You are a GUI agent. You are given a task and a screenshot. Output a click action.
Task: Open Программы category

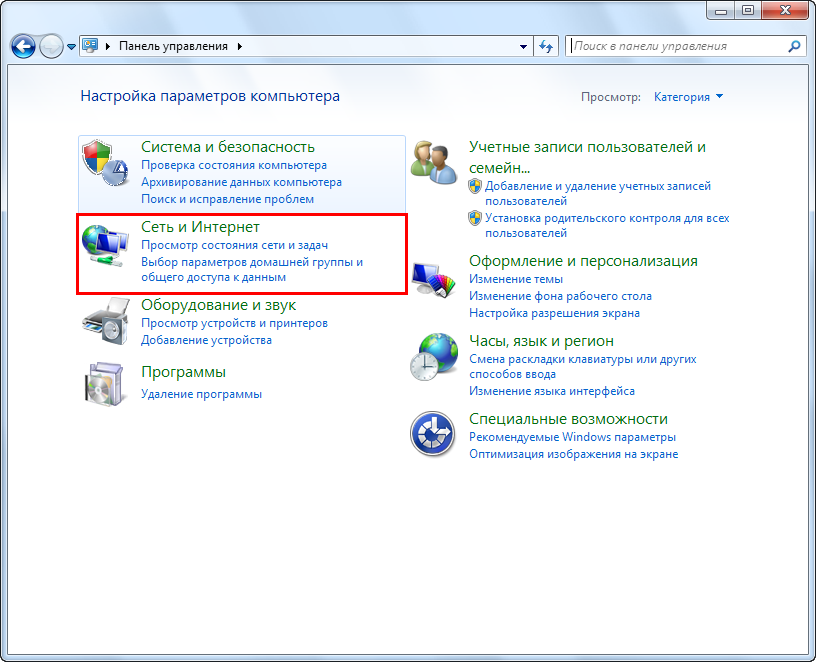183,372
